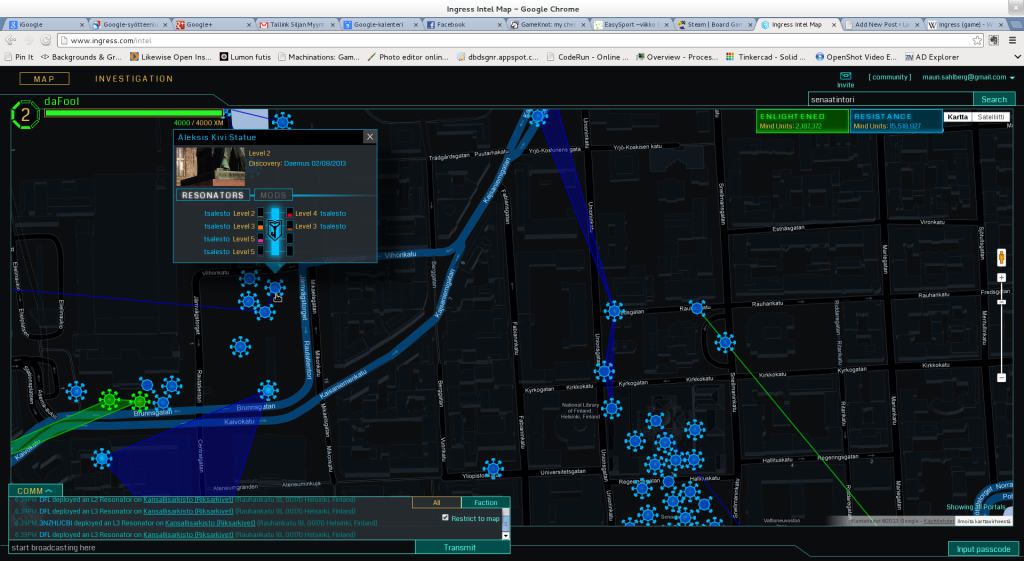Click the senaatintori search field

point(890,99)
